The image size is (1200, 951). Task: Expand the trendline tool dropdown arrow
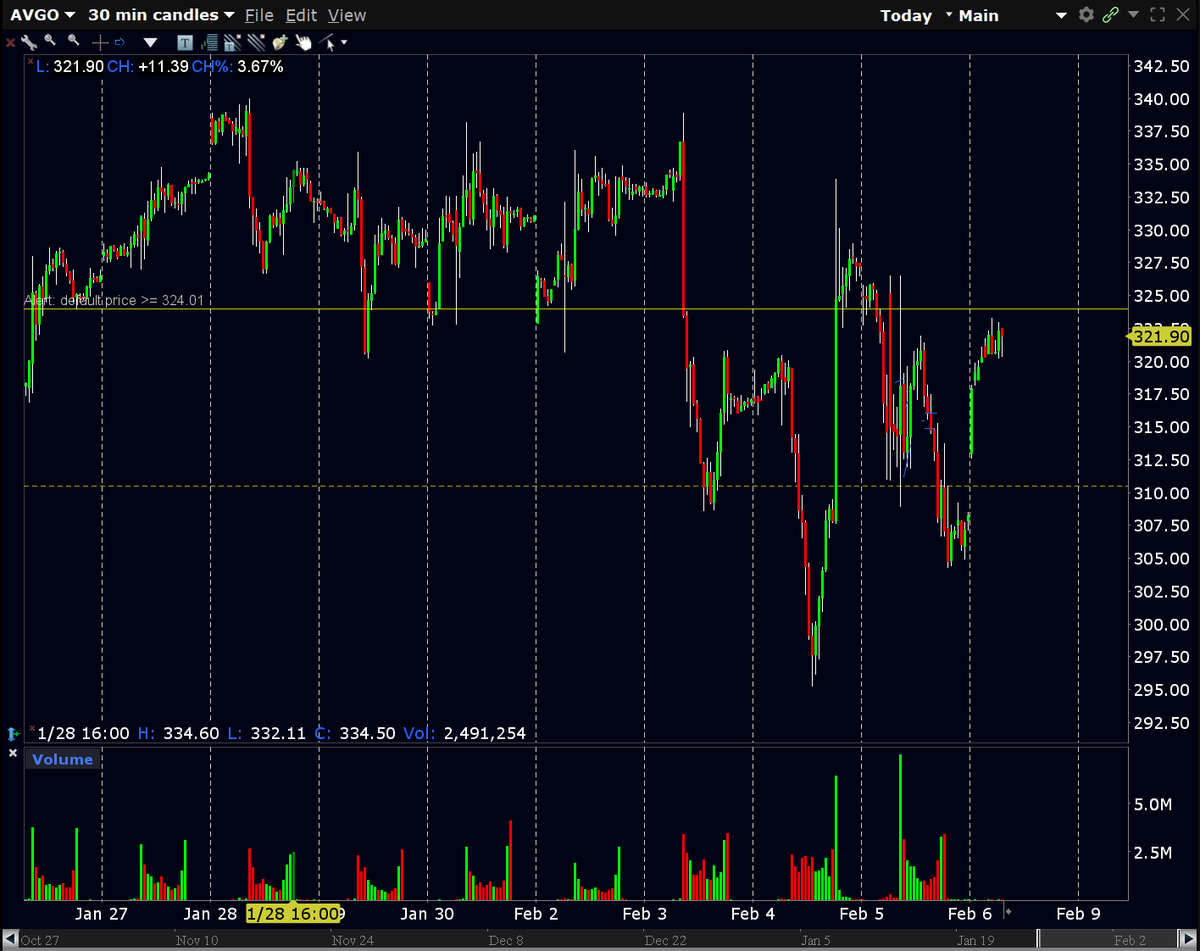(x=344, y=42)
